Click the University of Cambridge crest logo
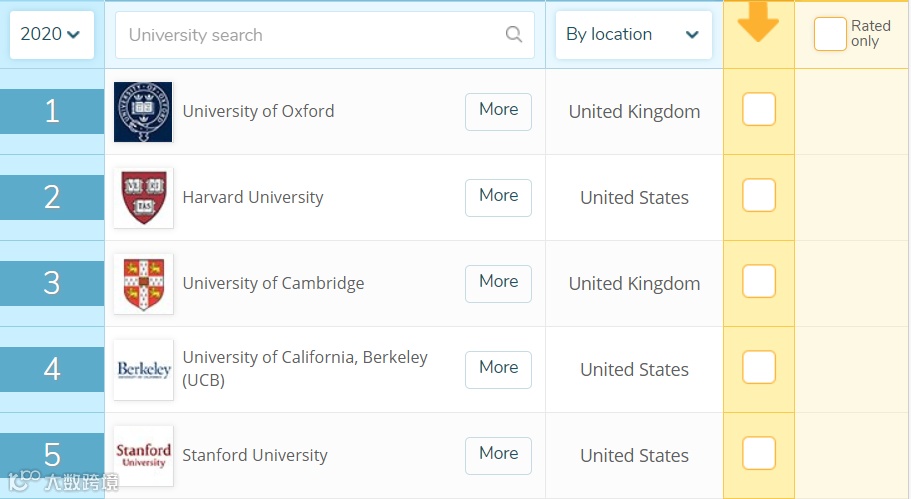This screenshot has width=911, height=499. (x=143, y=283)
